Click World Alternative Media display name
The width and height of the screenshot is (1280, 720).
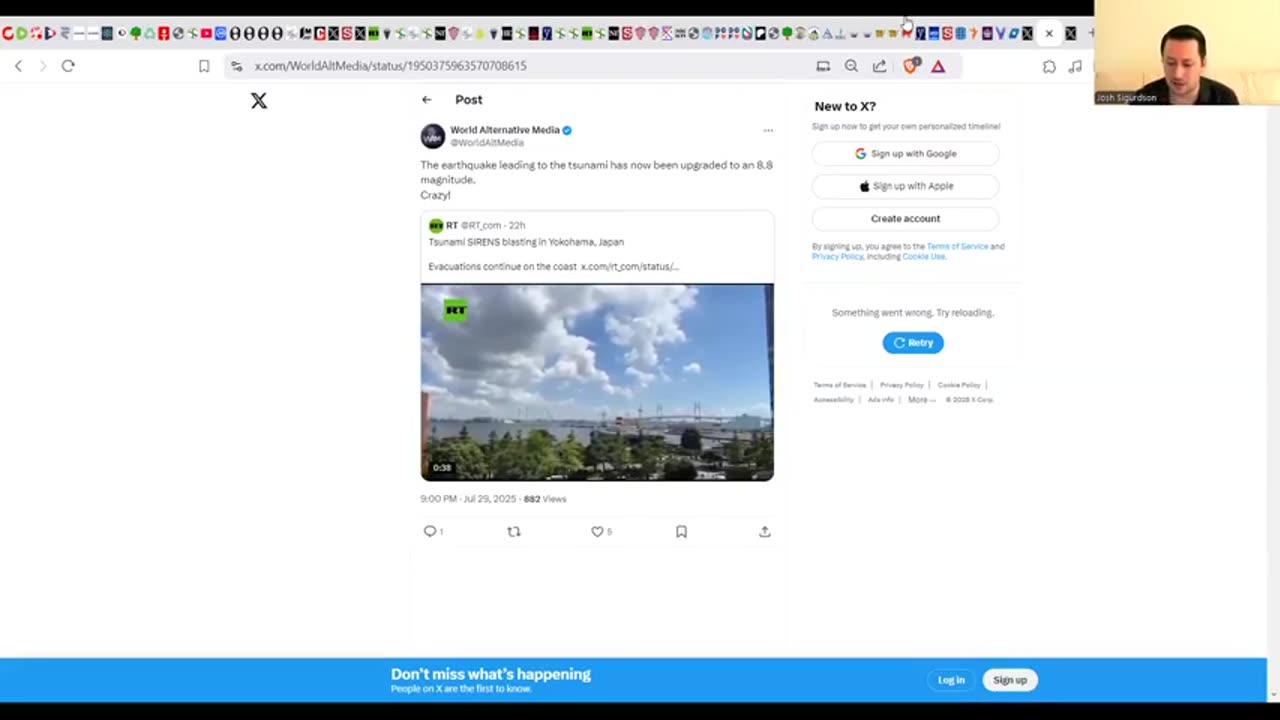pos(504,130)
